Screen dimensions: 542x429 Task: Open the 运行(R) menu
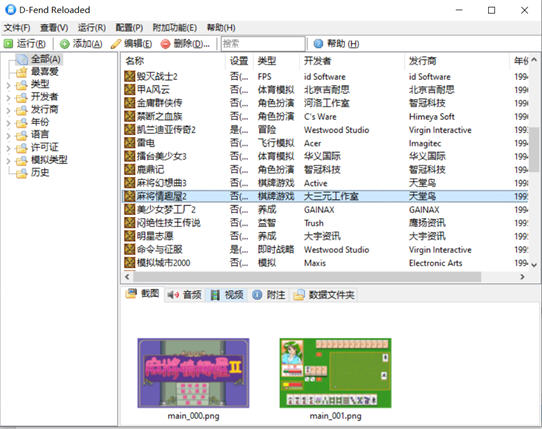92,28
